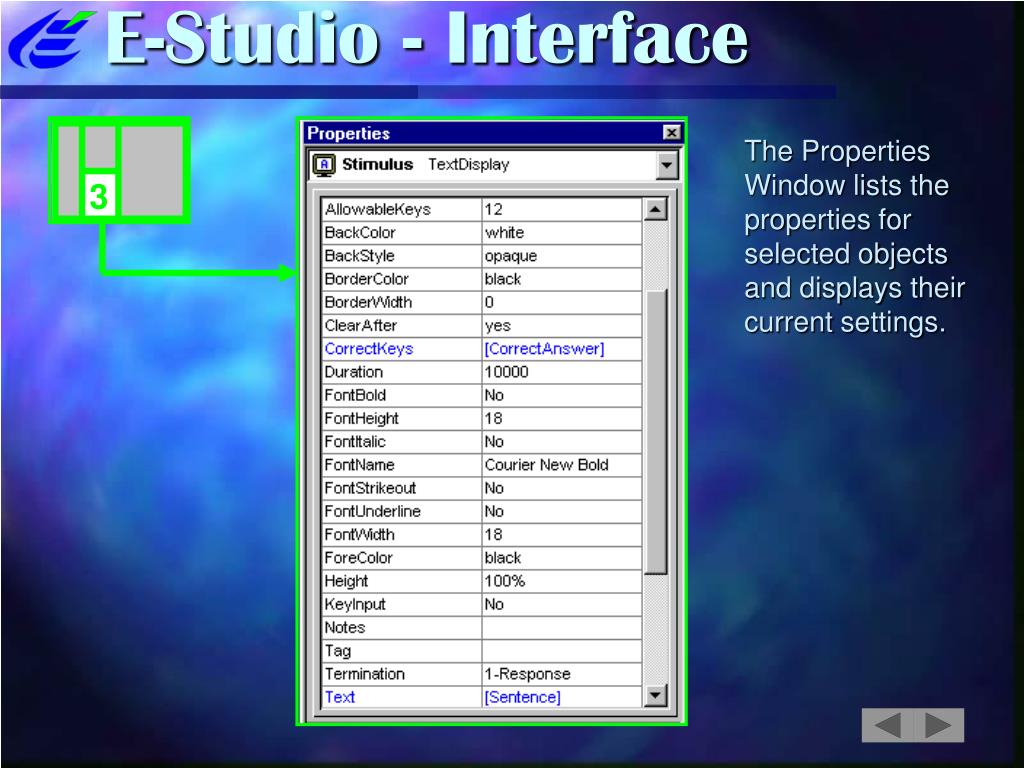Click the FontItalic value No
Screen dimensions: 1024x768
coord(562,442)
